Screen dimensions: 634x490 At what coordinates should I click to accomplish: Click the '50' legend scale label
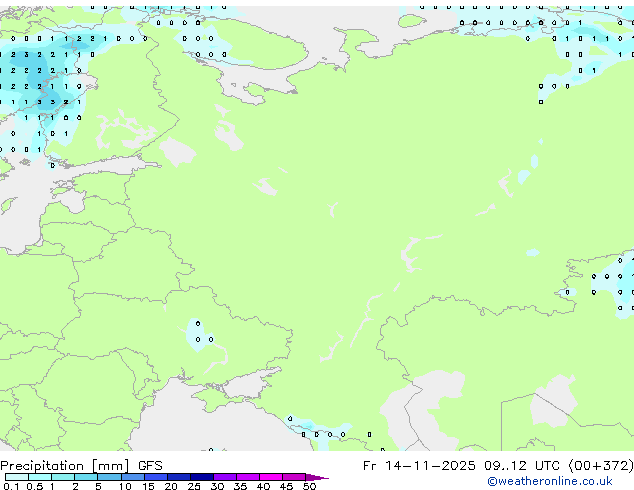point(309,486)
